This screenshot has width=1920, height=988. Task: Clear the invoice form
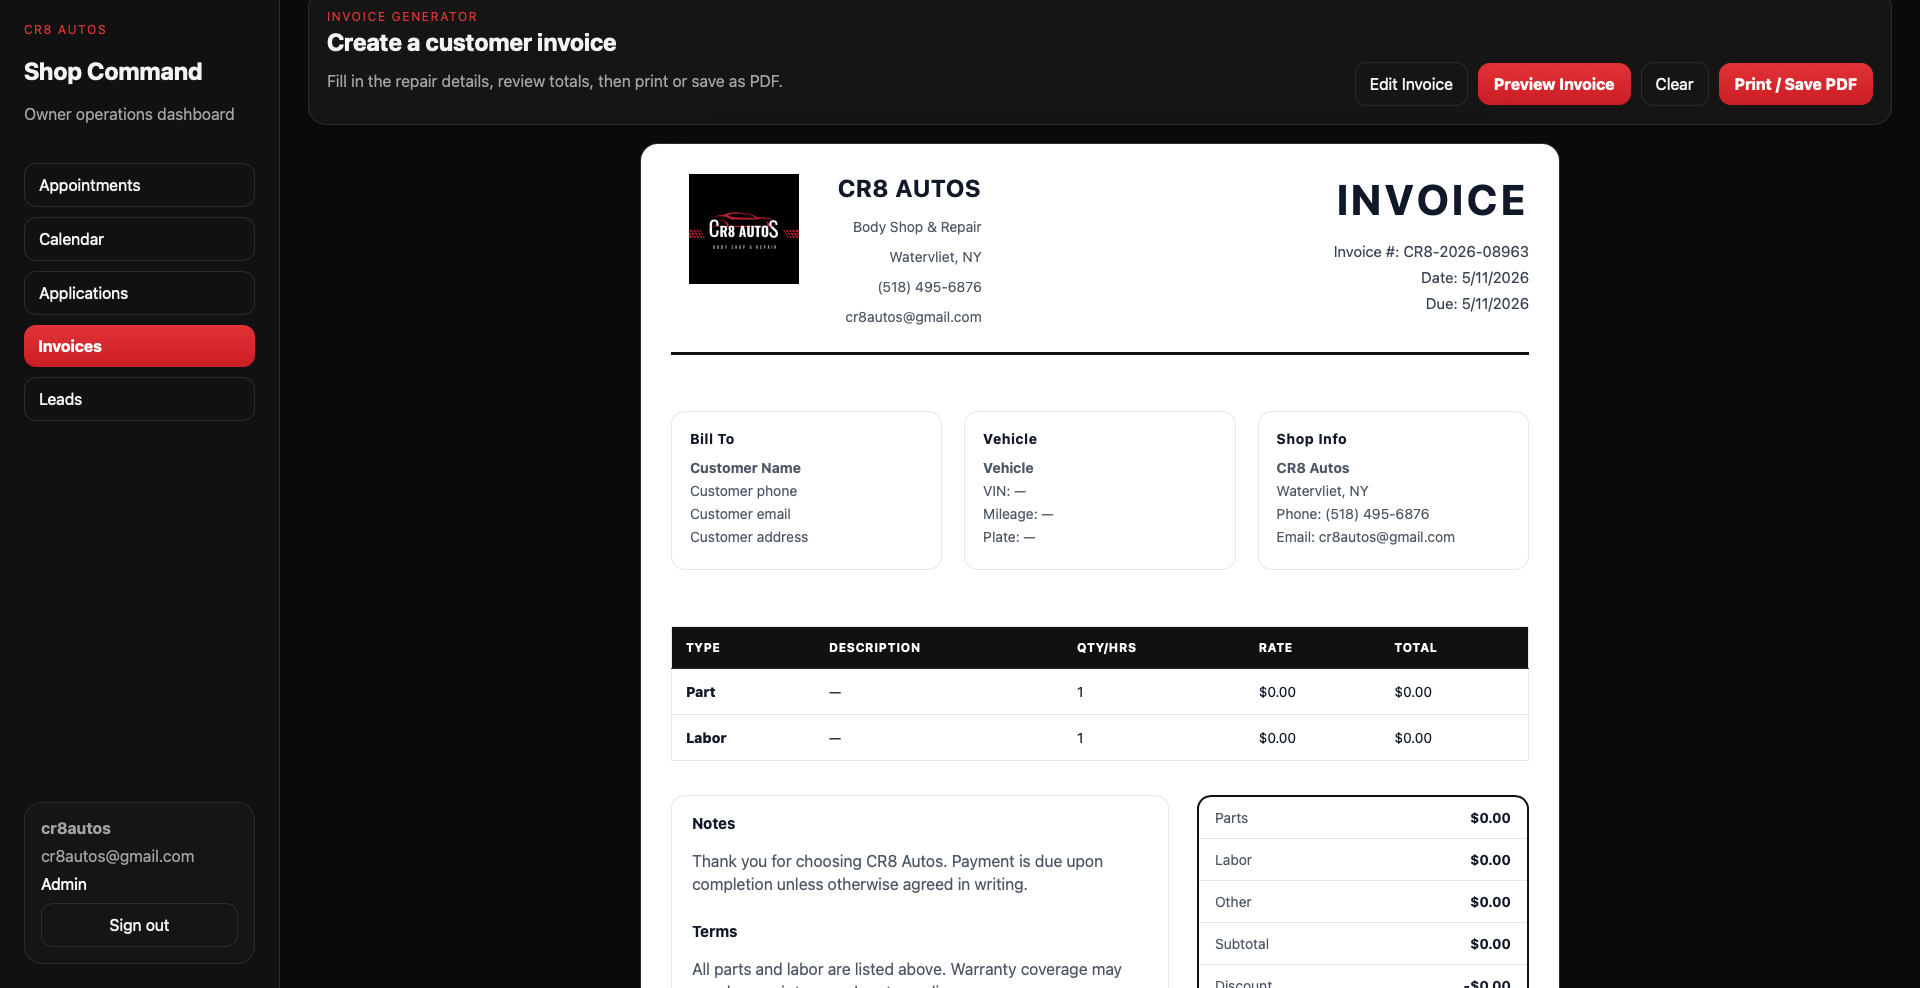(x=1674, y=84)
